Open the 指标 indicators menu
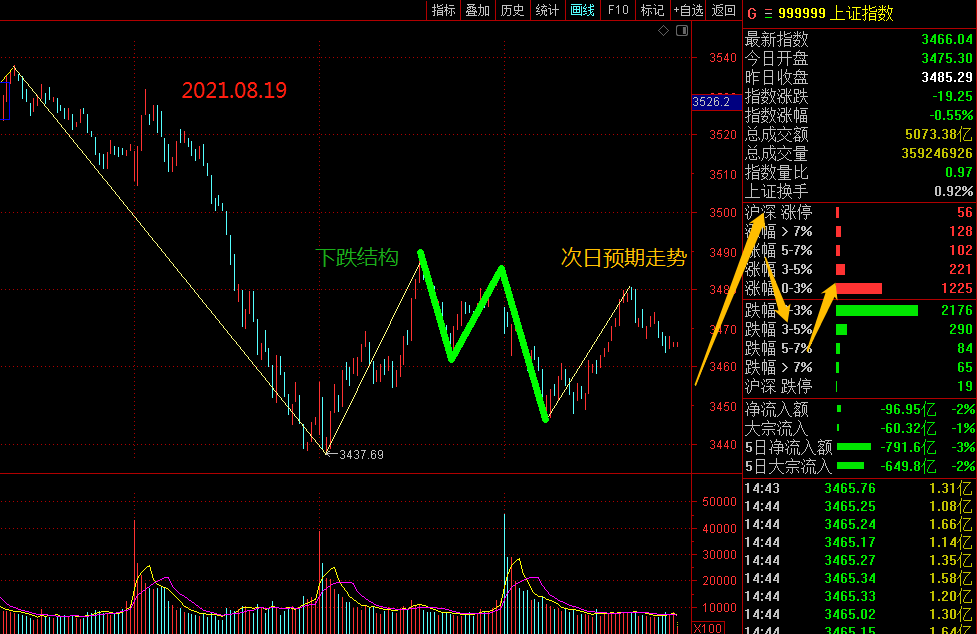977x634 pixels. coord(443,10)
